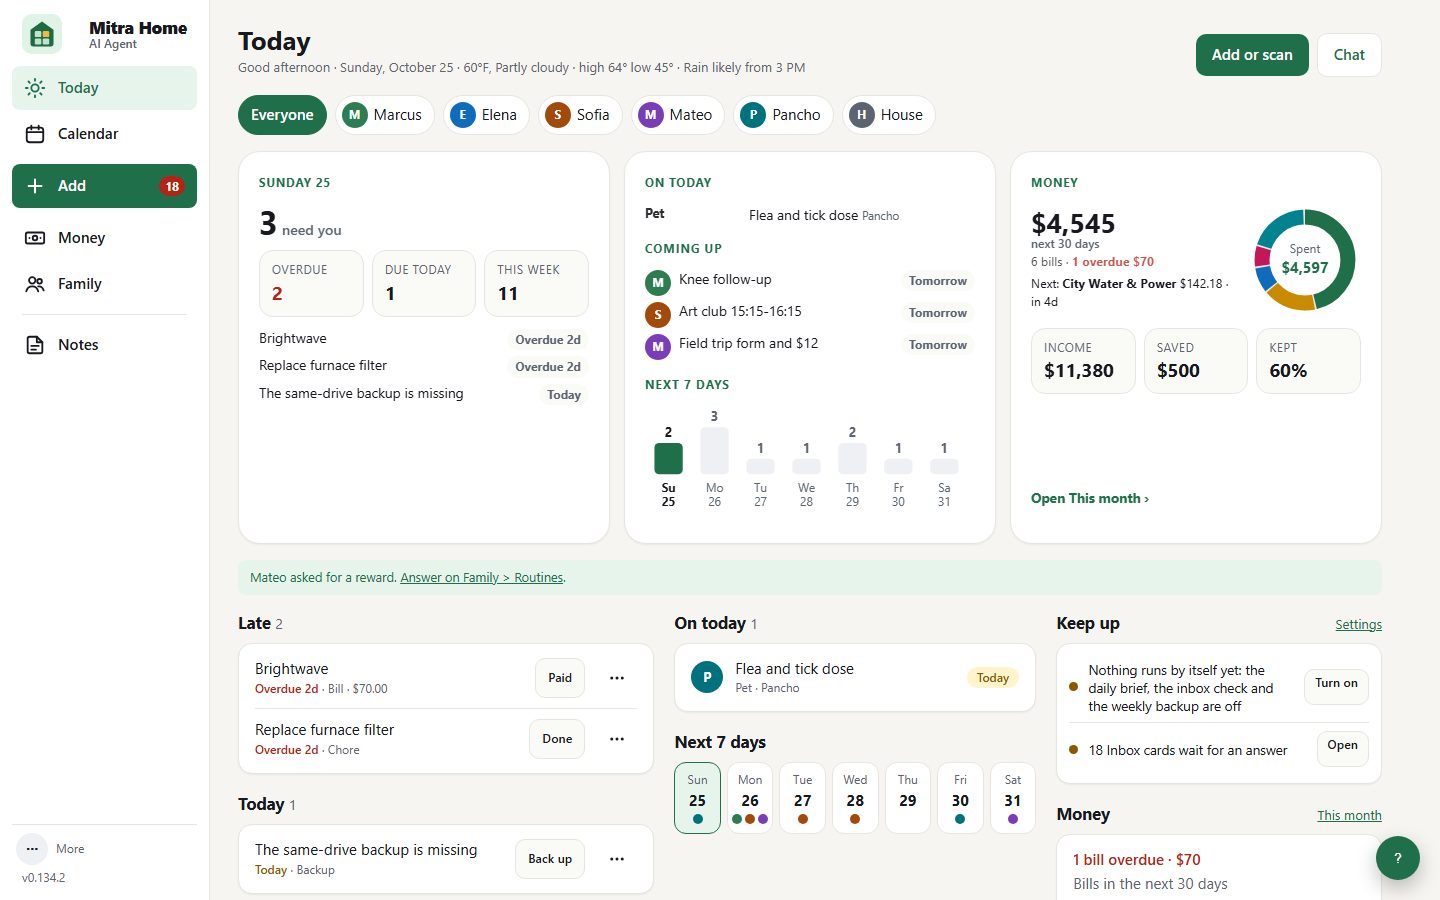Click the P avatar on Flea and tick dose
1440x900 pixels.
[707, 677]
